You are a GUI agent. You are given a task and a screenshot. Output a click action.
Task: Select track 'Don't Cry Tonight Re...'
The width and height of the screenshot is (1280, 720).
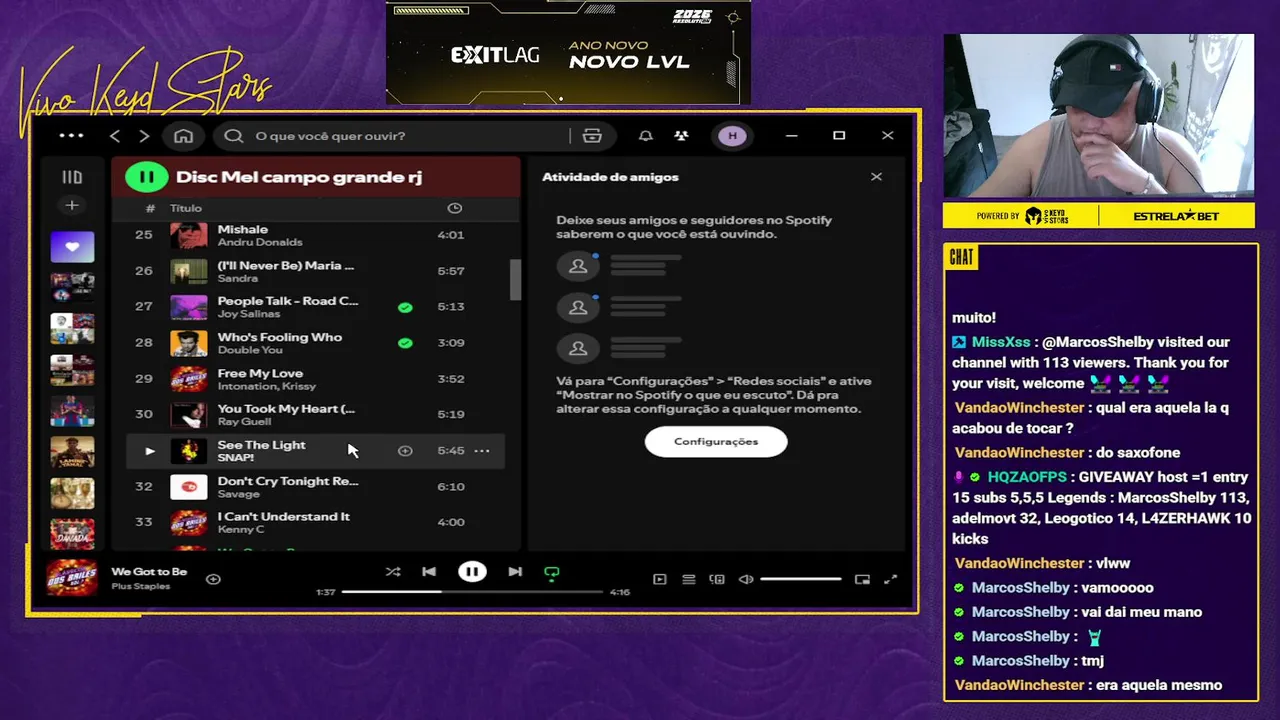click(x=315, y=487)
